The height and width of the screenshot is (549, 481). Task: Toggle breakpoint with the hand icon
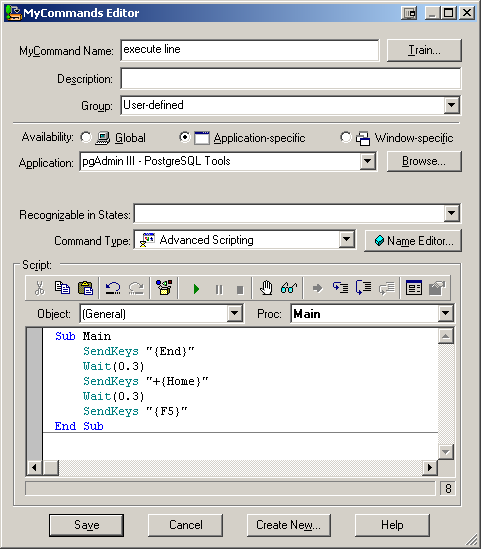[266, 288]
